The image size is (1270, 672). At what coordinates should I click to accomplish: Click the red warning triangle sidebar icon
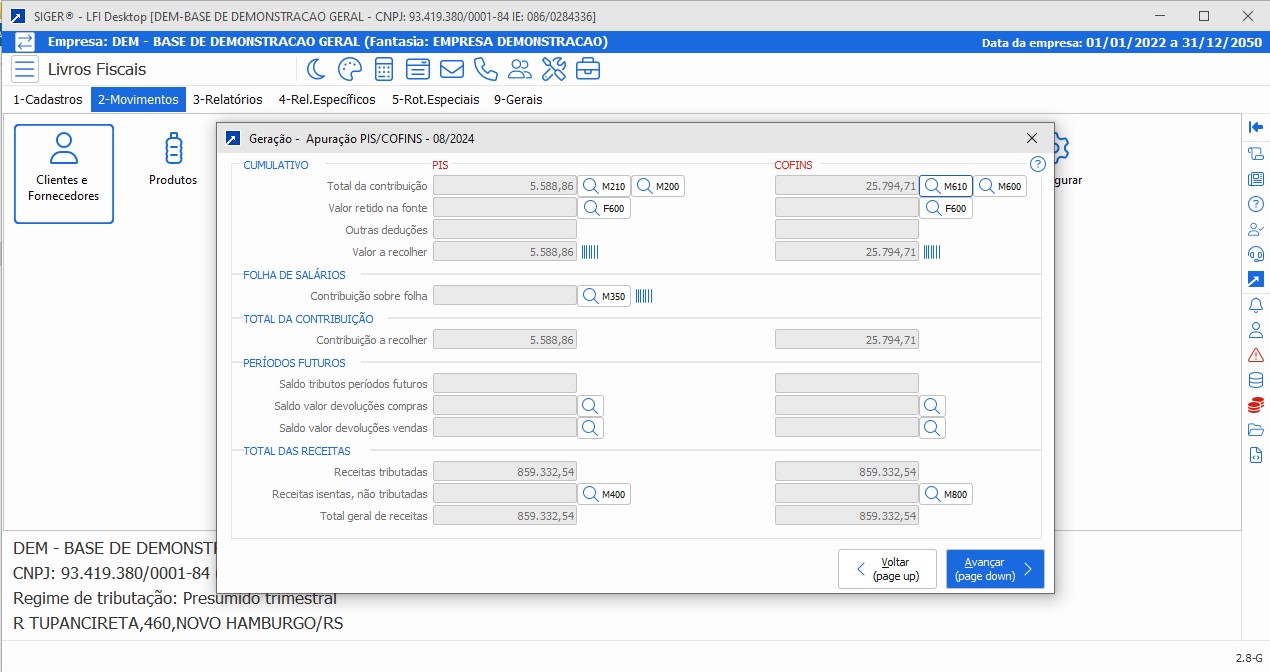tap(1256, 355)
